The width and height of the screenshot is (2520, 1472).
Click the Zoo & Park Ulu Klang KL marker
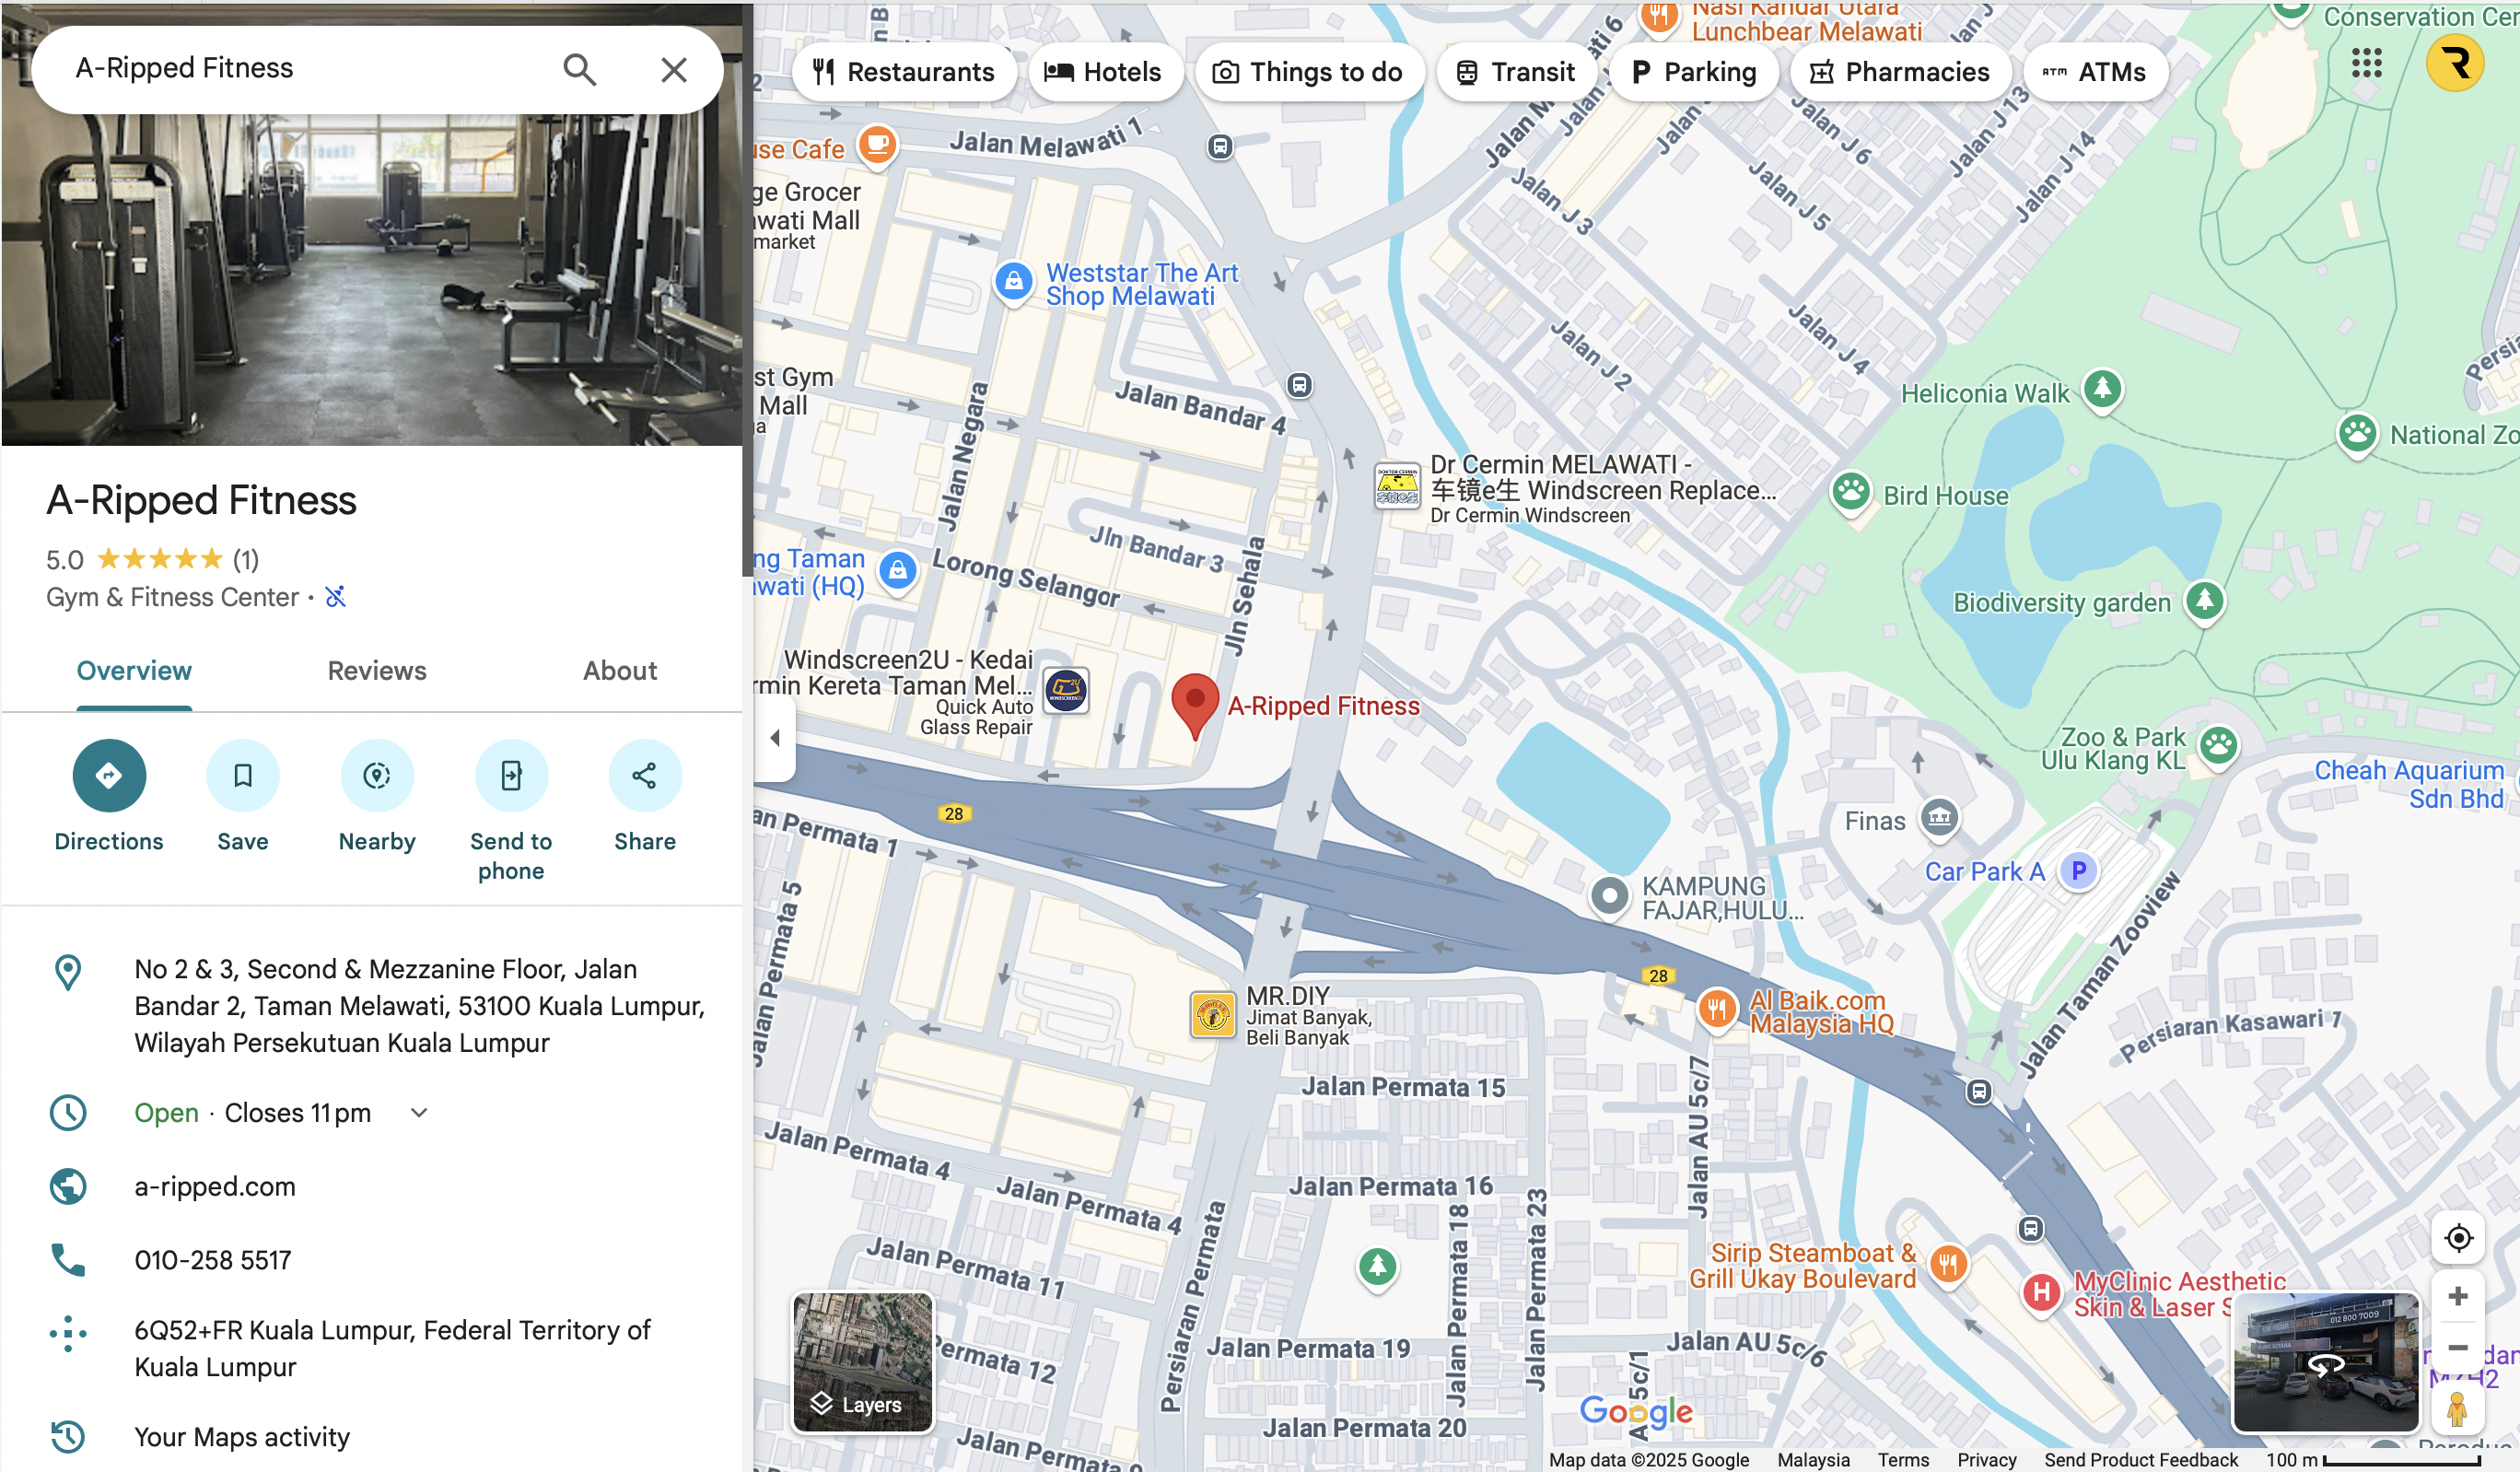2219,745
